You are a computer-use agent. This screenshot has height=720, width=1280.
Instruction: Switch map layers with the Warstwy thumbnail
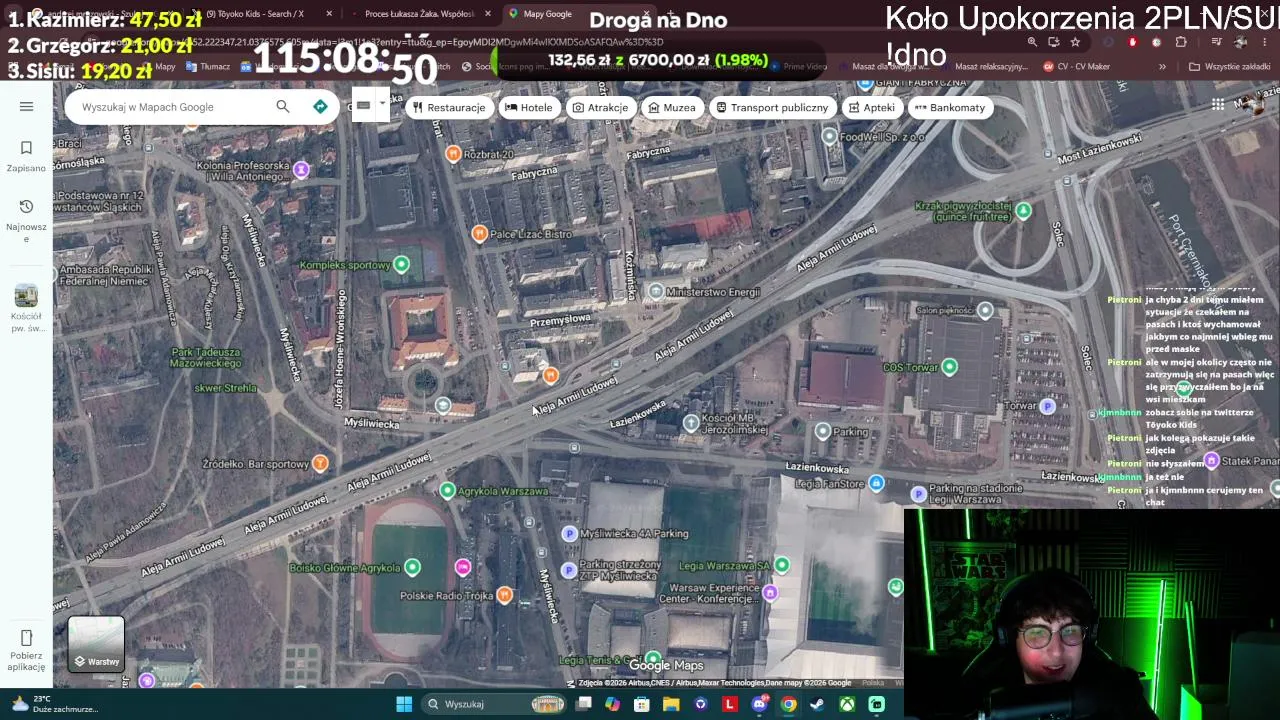[96, 644]
